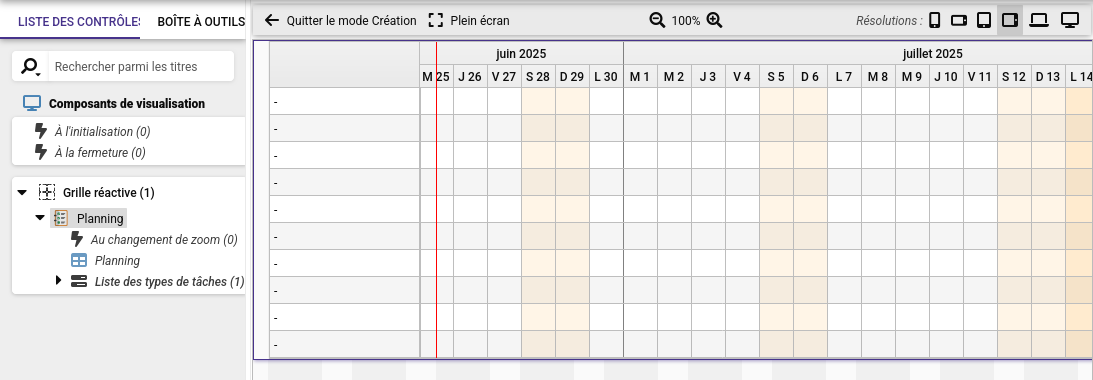Open À l'initialisation (0) event
The height and width of the screenshot is (380, 1093).
coord(102,131)
